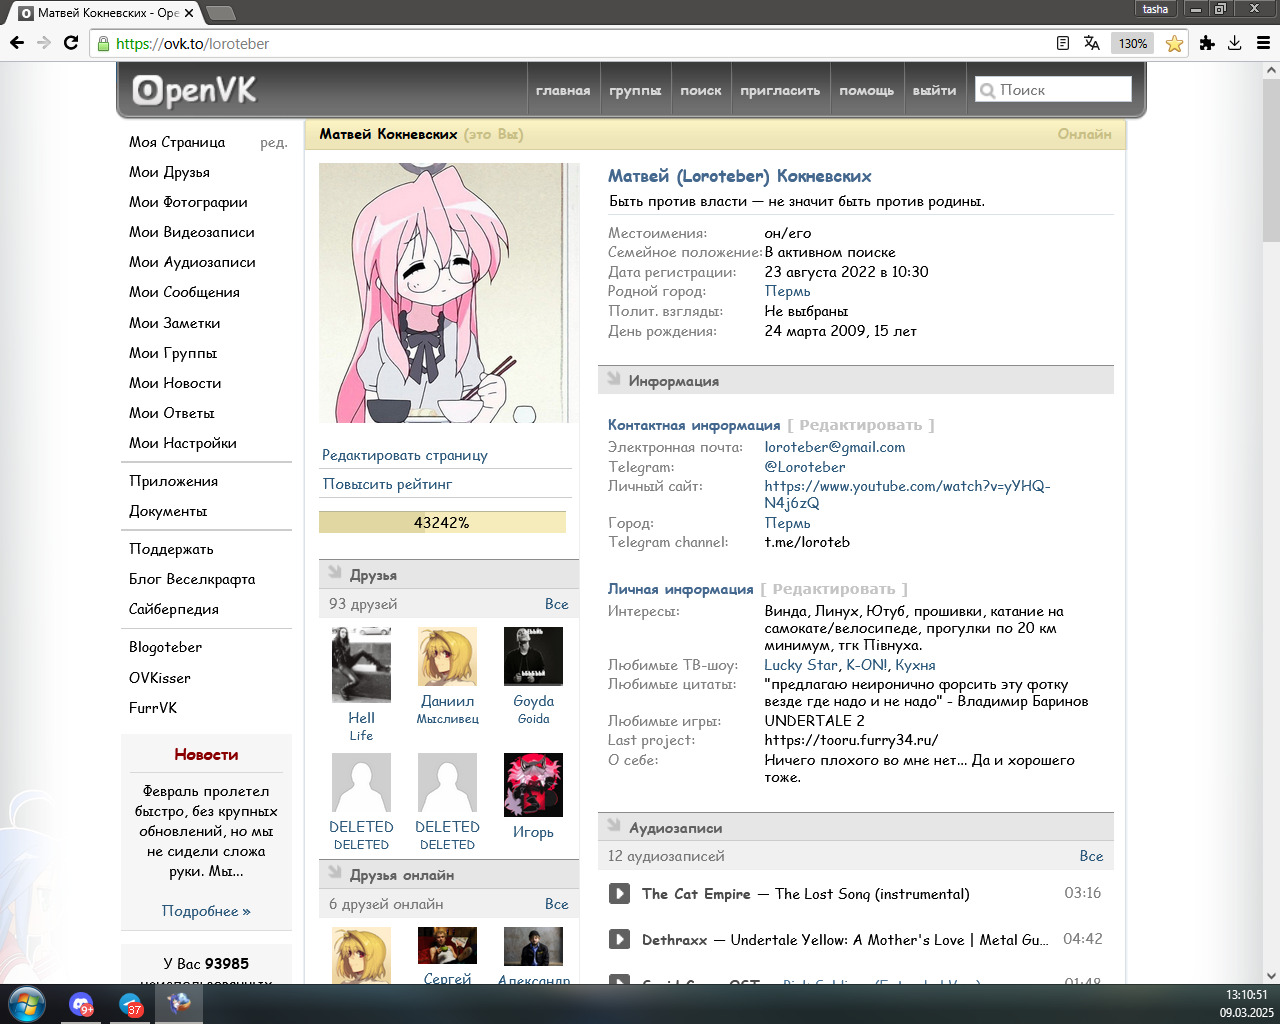
Task: Open Discord from the taskbar
Action: (x=82, y=1004)
